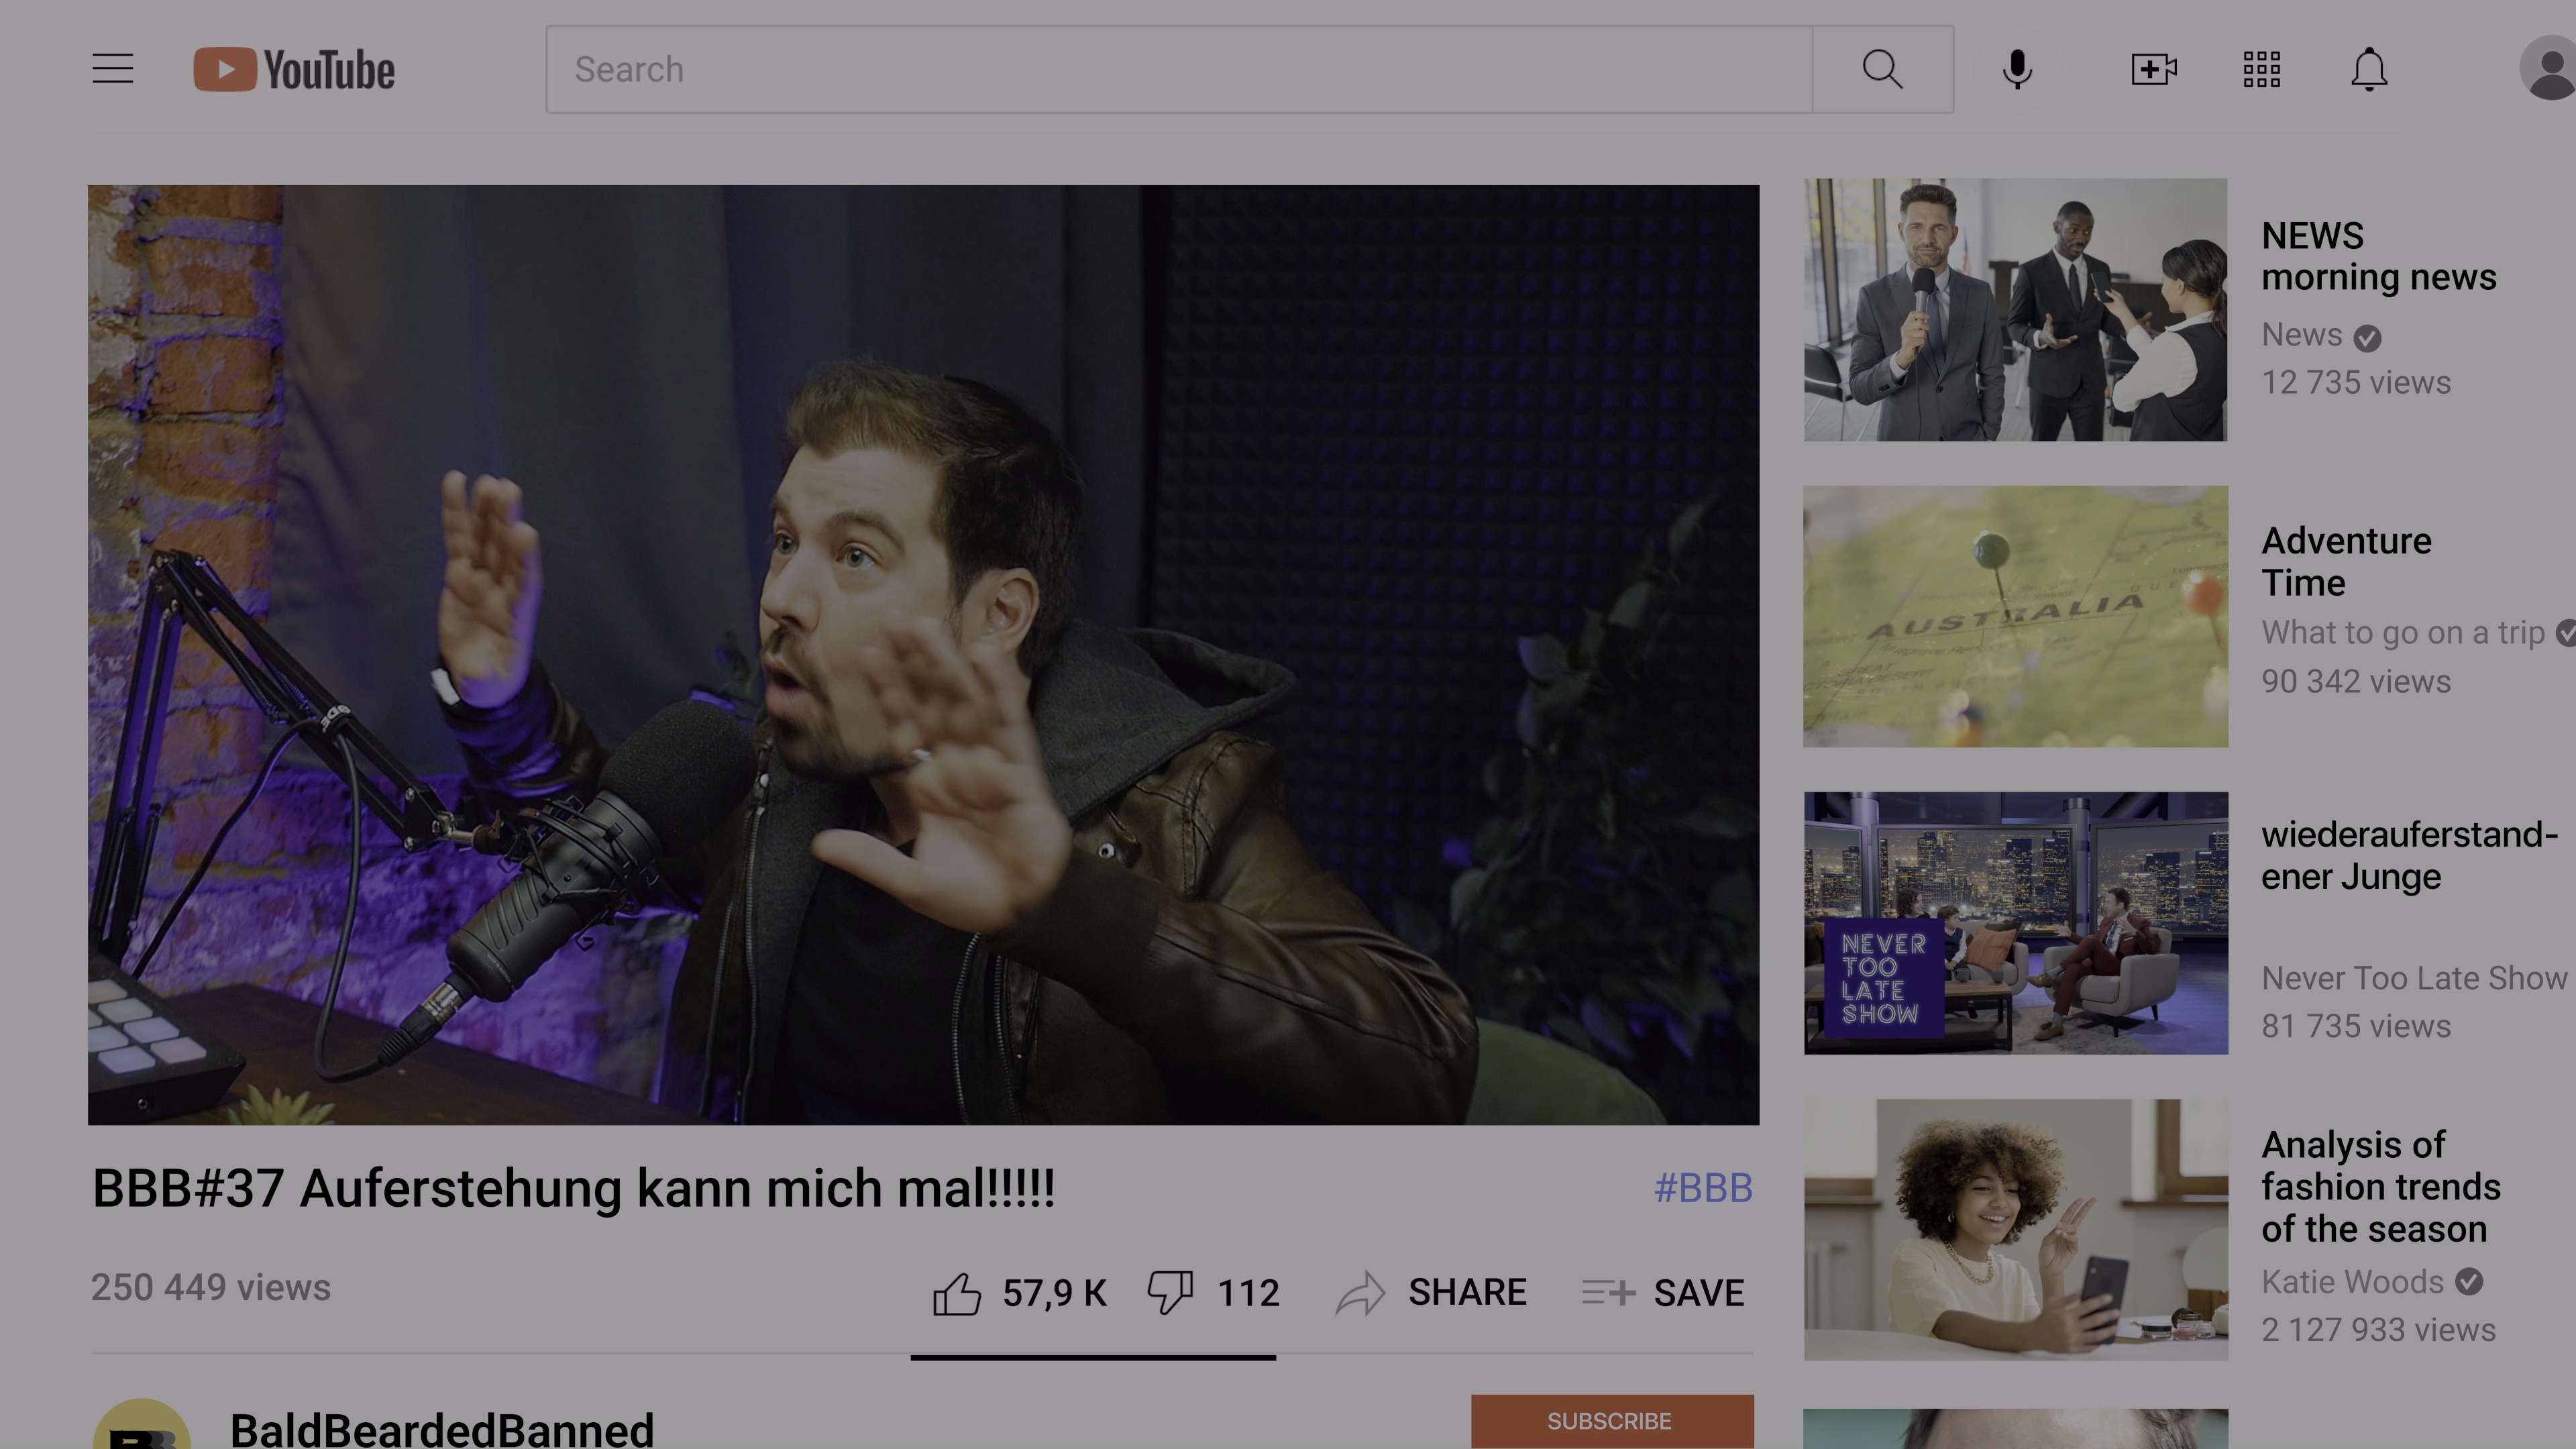Open the Adventure Time Australia map video

(x=2015, y=616)
